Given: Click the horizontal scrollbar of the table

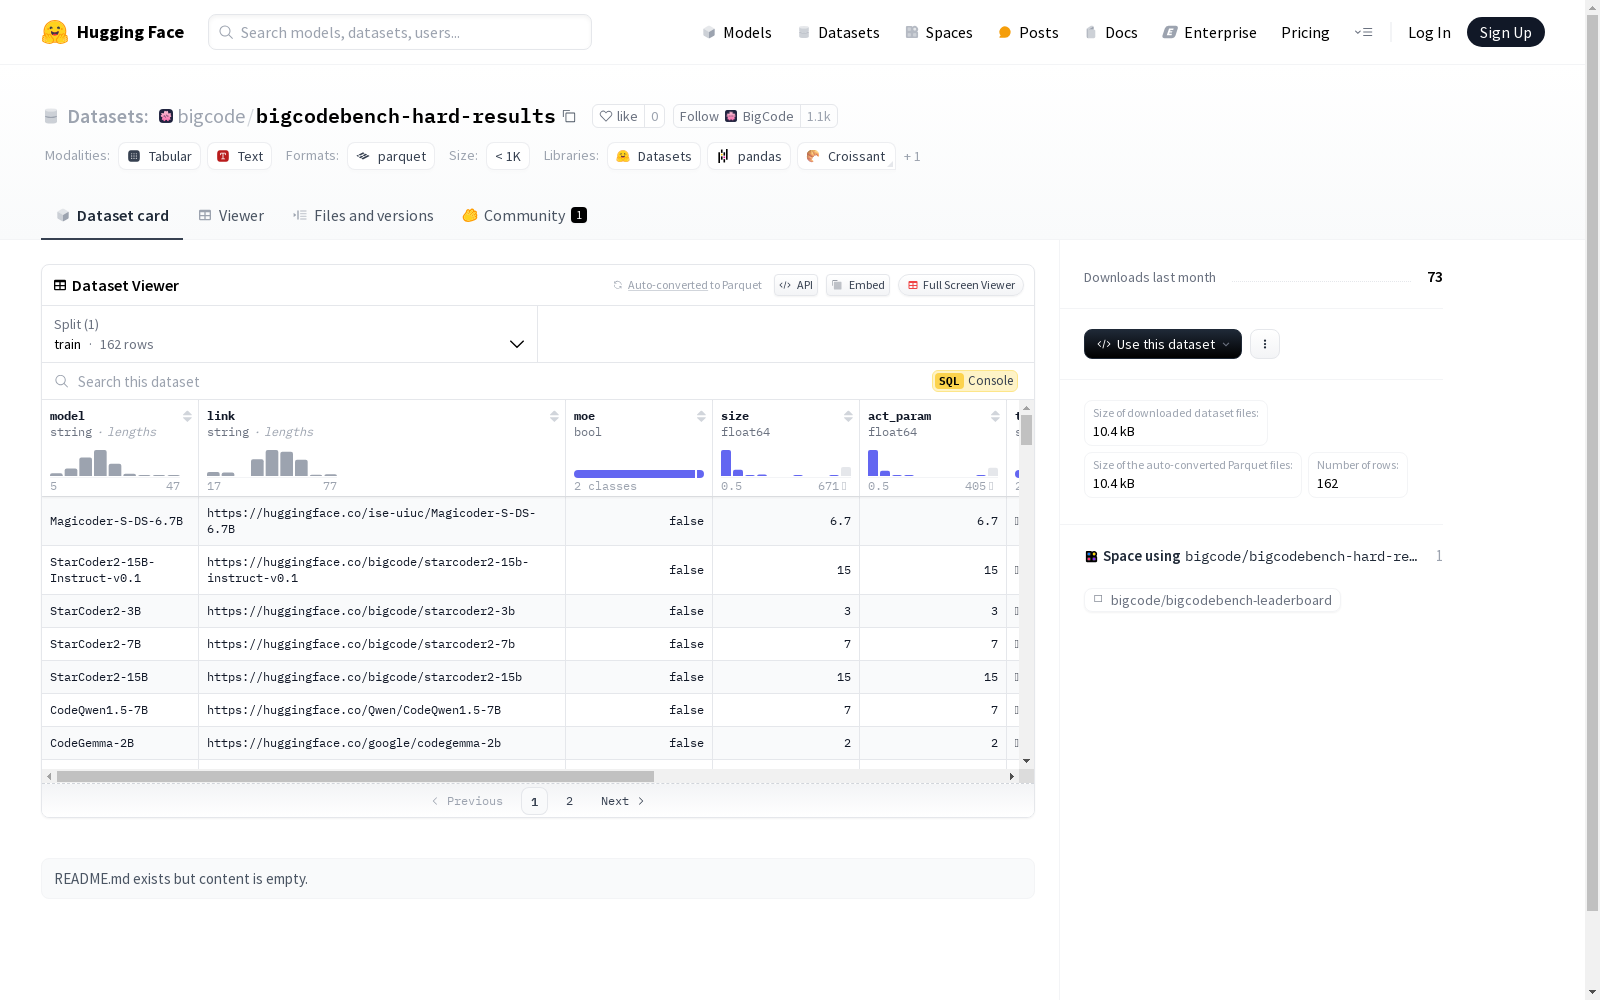Looking at the screenshot, I should click(355, 776).
